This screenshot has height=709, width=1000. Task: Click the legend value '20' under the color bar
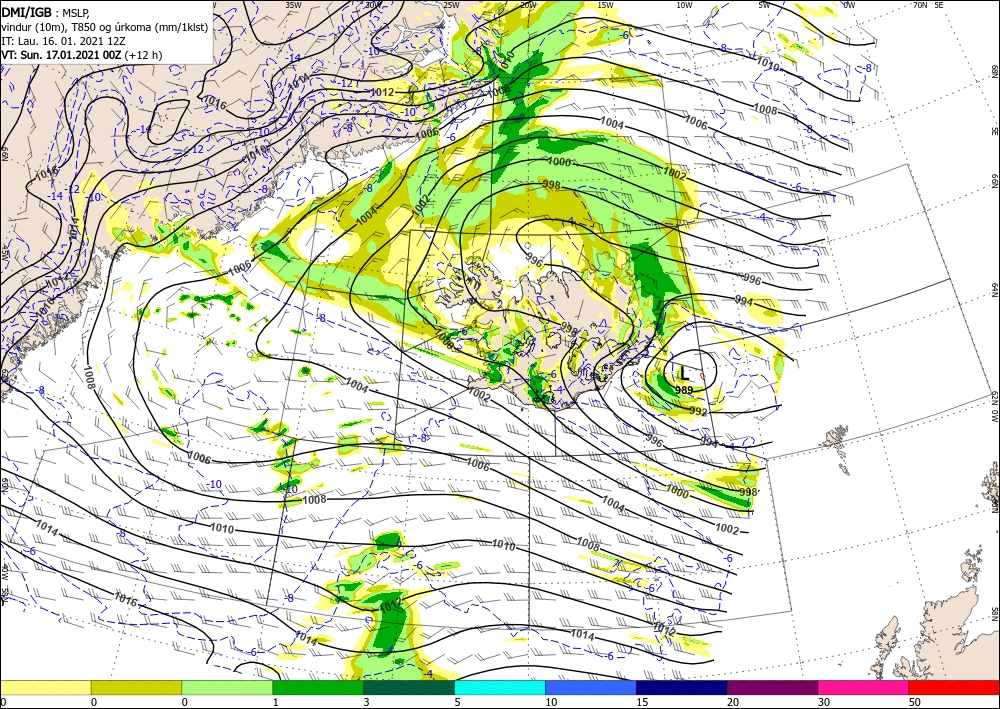[733, 703]
